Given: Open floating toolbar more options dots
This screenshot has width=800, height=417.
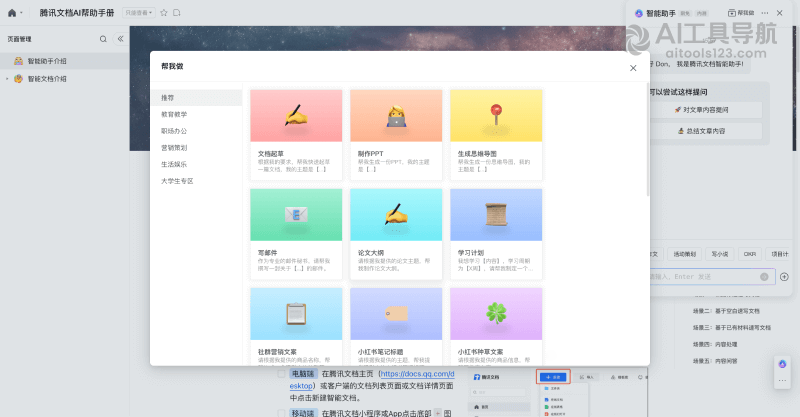Looking at the screenshot, I should click(x=782, y=380).
